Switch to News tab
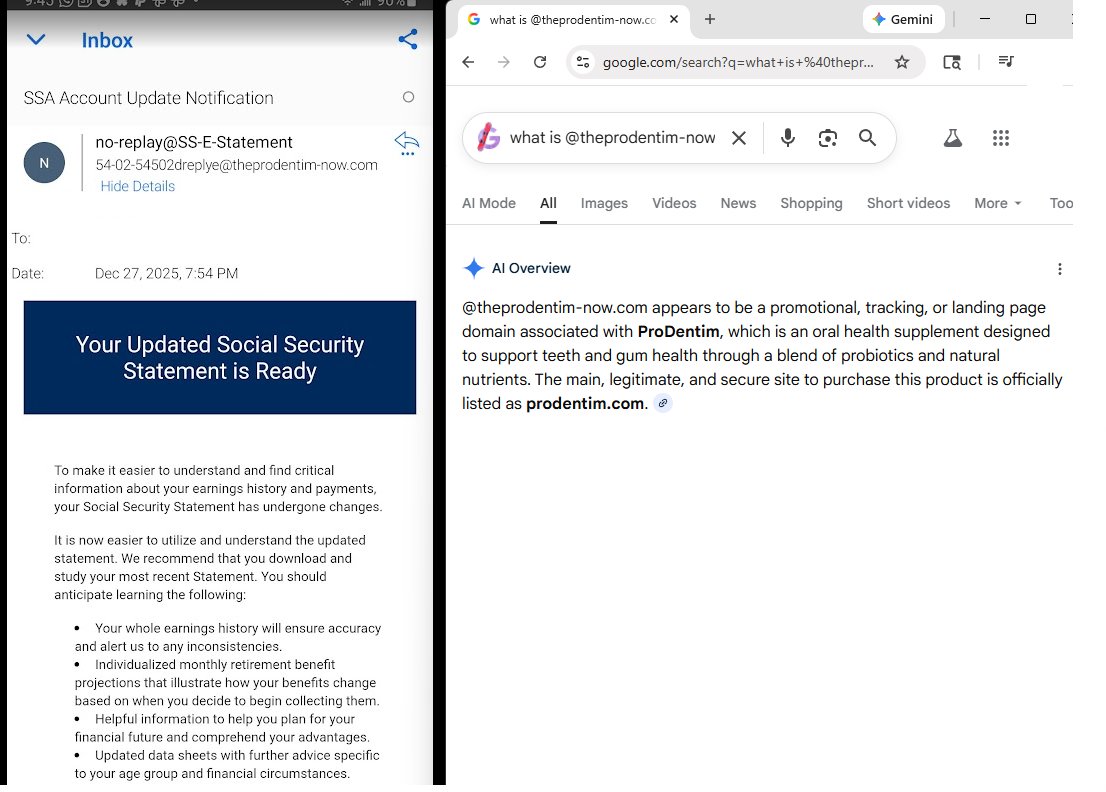 point(738,203)
